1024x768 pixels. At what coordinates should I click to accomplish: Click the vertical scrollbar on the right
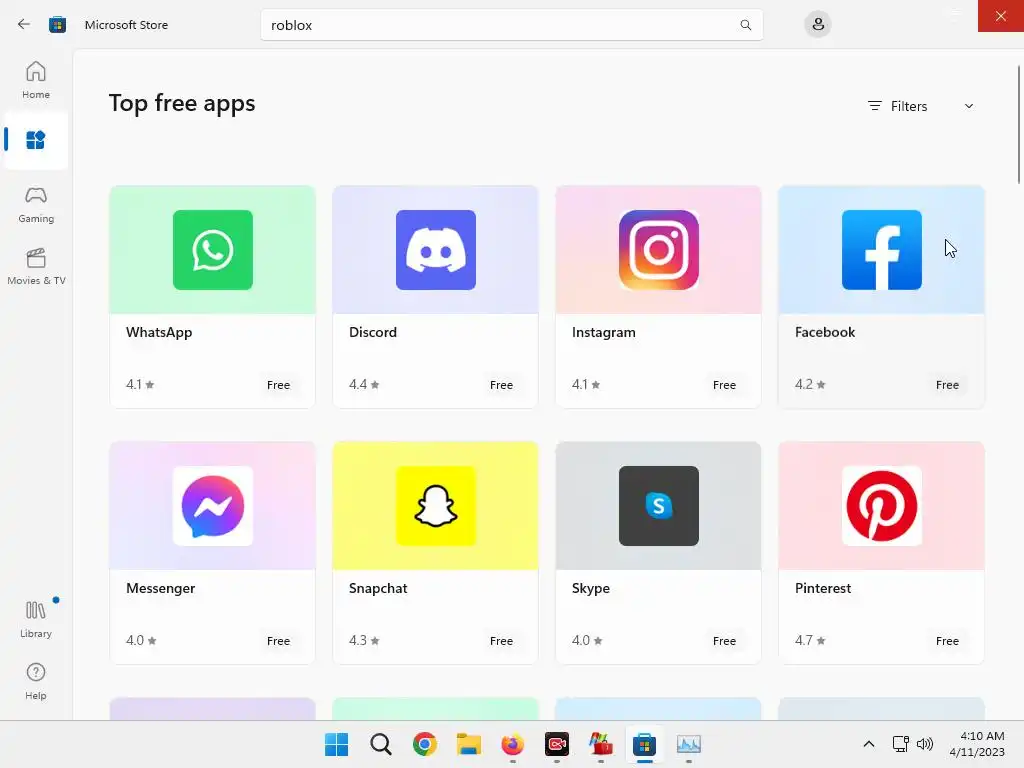(x=1018, y=124)
